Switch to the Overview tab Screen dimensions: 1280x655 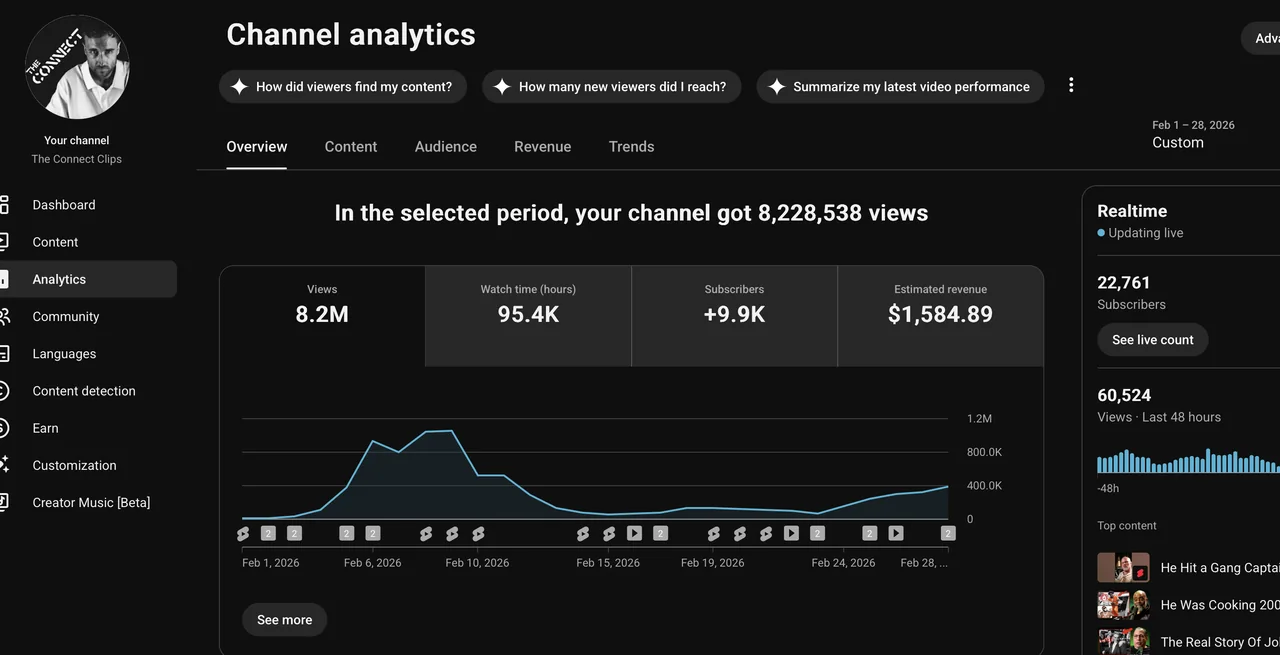pos(257,147)
